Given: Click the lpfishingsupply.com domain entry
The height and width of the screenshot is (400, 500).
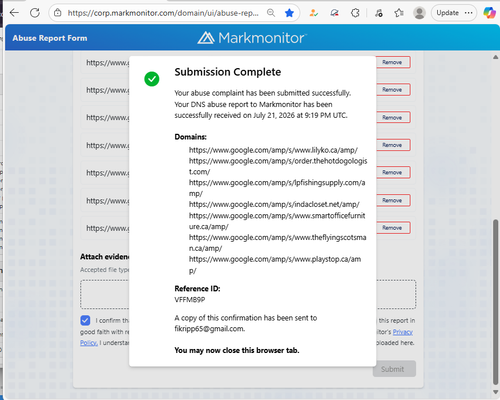Looking at the screenshot, I should click(277, 188).
